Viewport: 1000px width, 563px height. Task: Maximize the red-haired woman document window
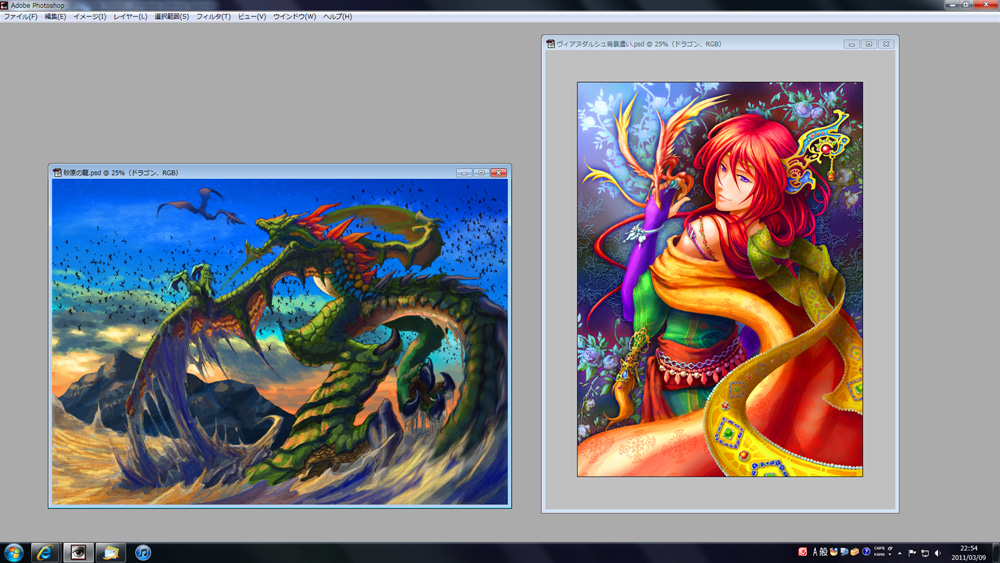click(869, 44)
